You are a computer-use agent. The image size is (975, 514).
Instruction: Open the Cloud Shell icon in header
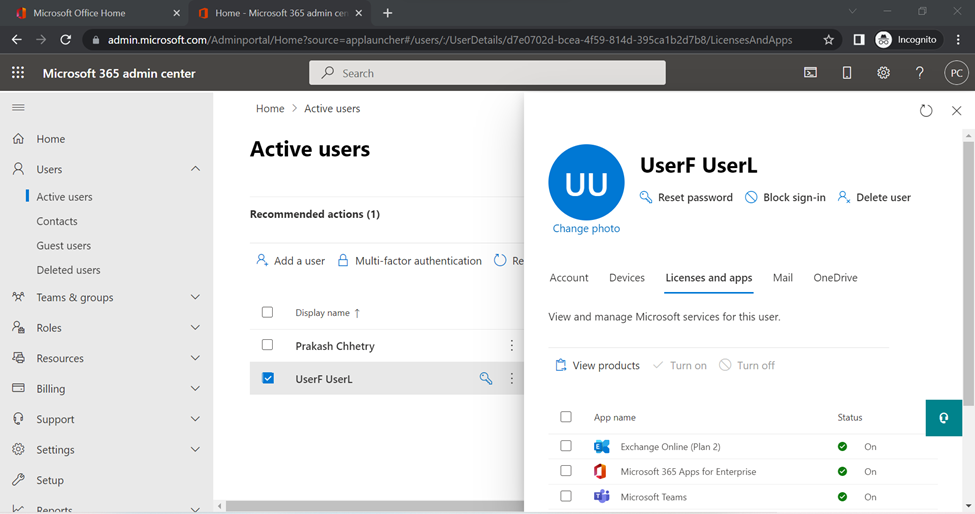(810, 73)
